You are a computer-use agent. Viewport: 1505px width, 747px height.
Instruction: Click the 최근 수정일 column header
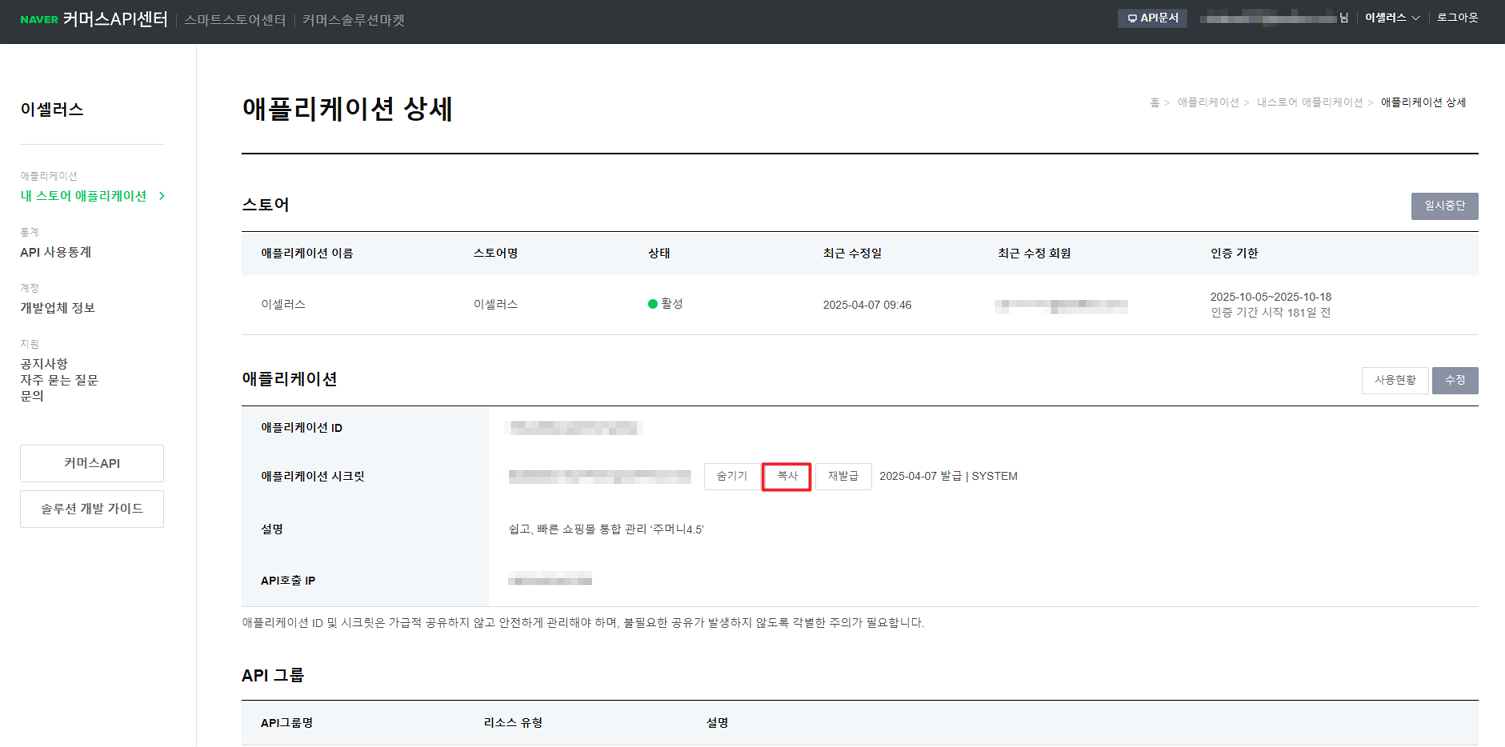point(852,253)
